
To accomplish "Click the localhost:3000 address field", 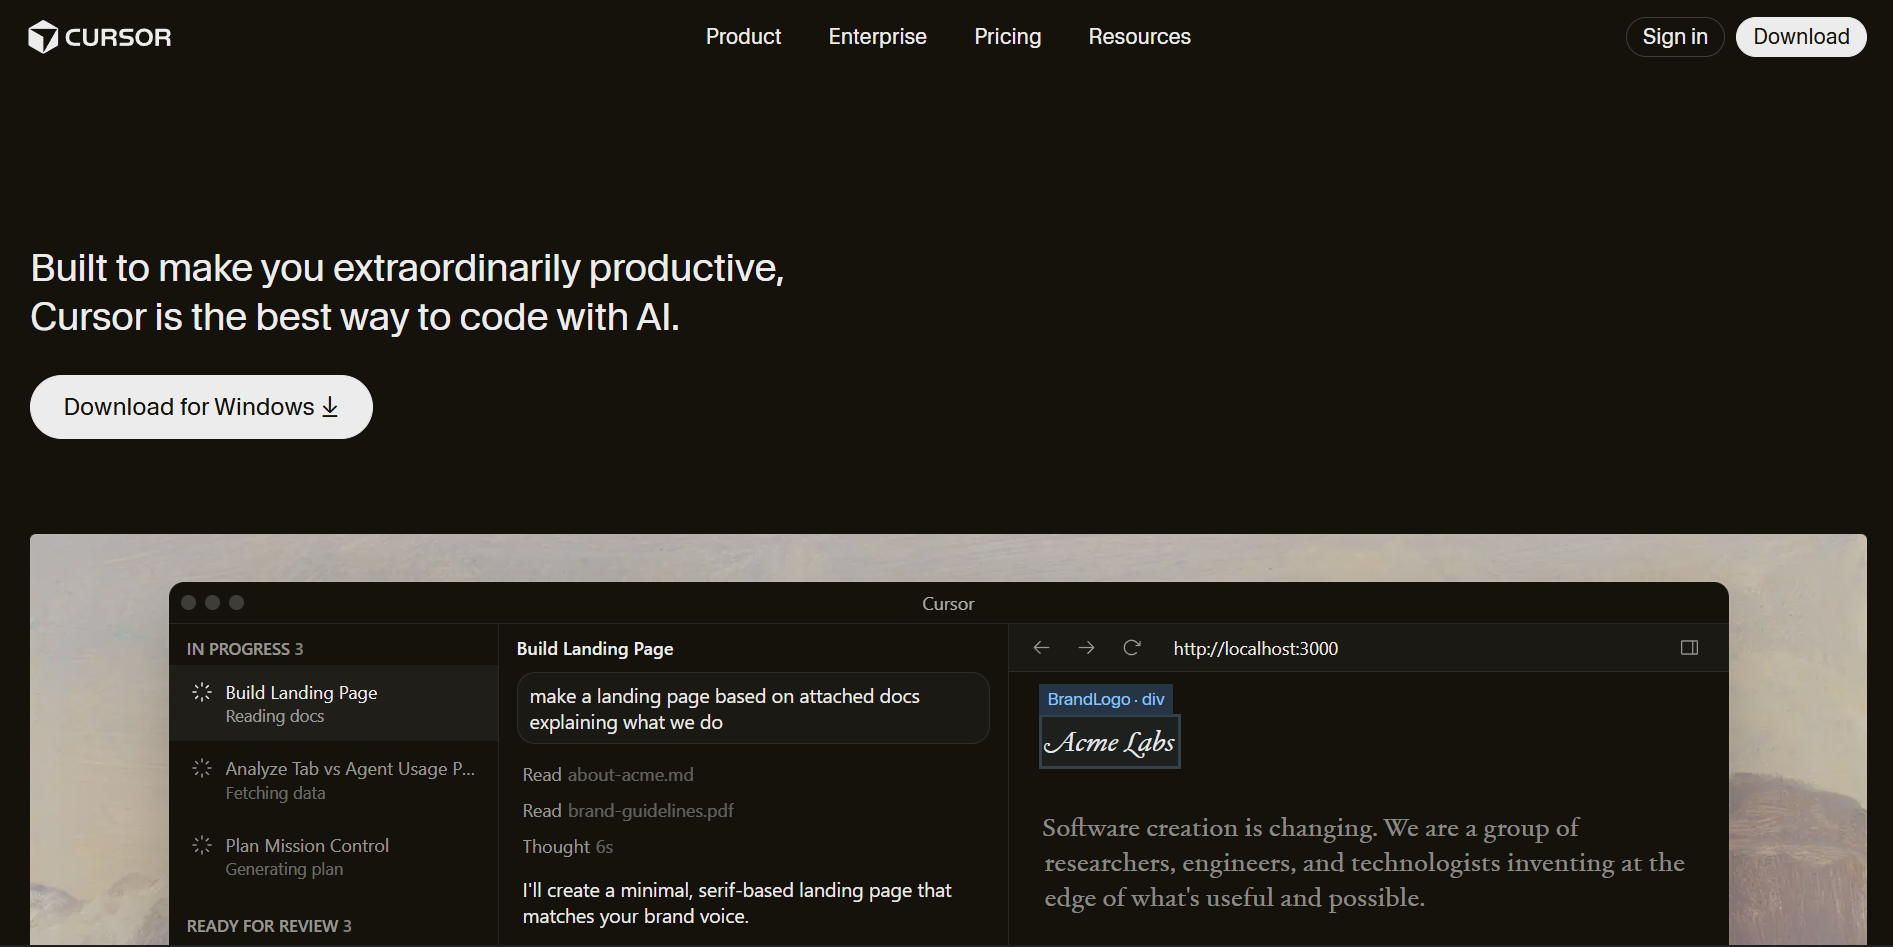I will [x=1255, y=649].
